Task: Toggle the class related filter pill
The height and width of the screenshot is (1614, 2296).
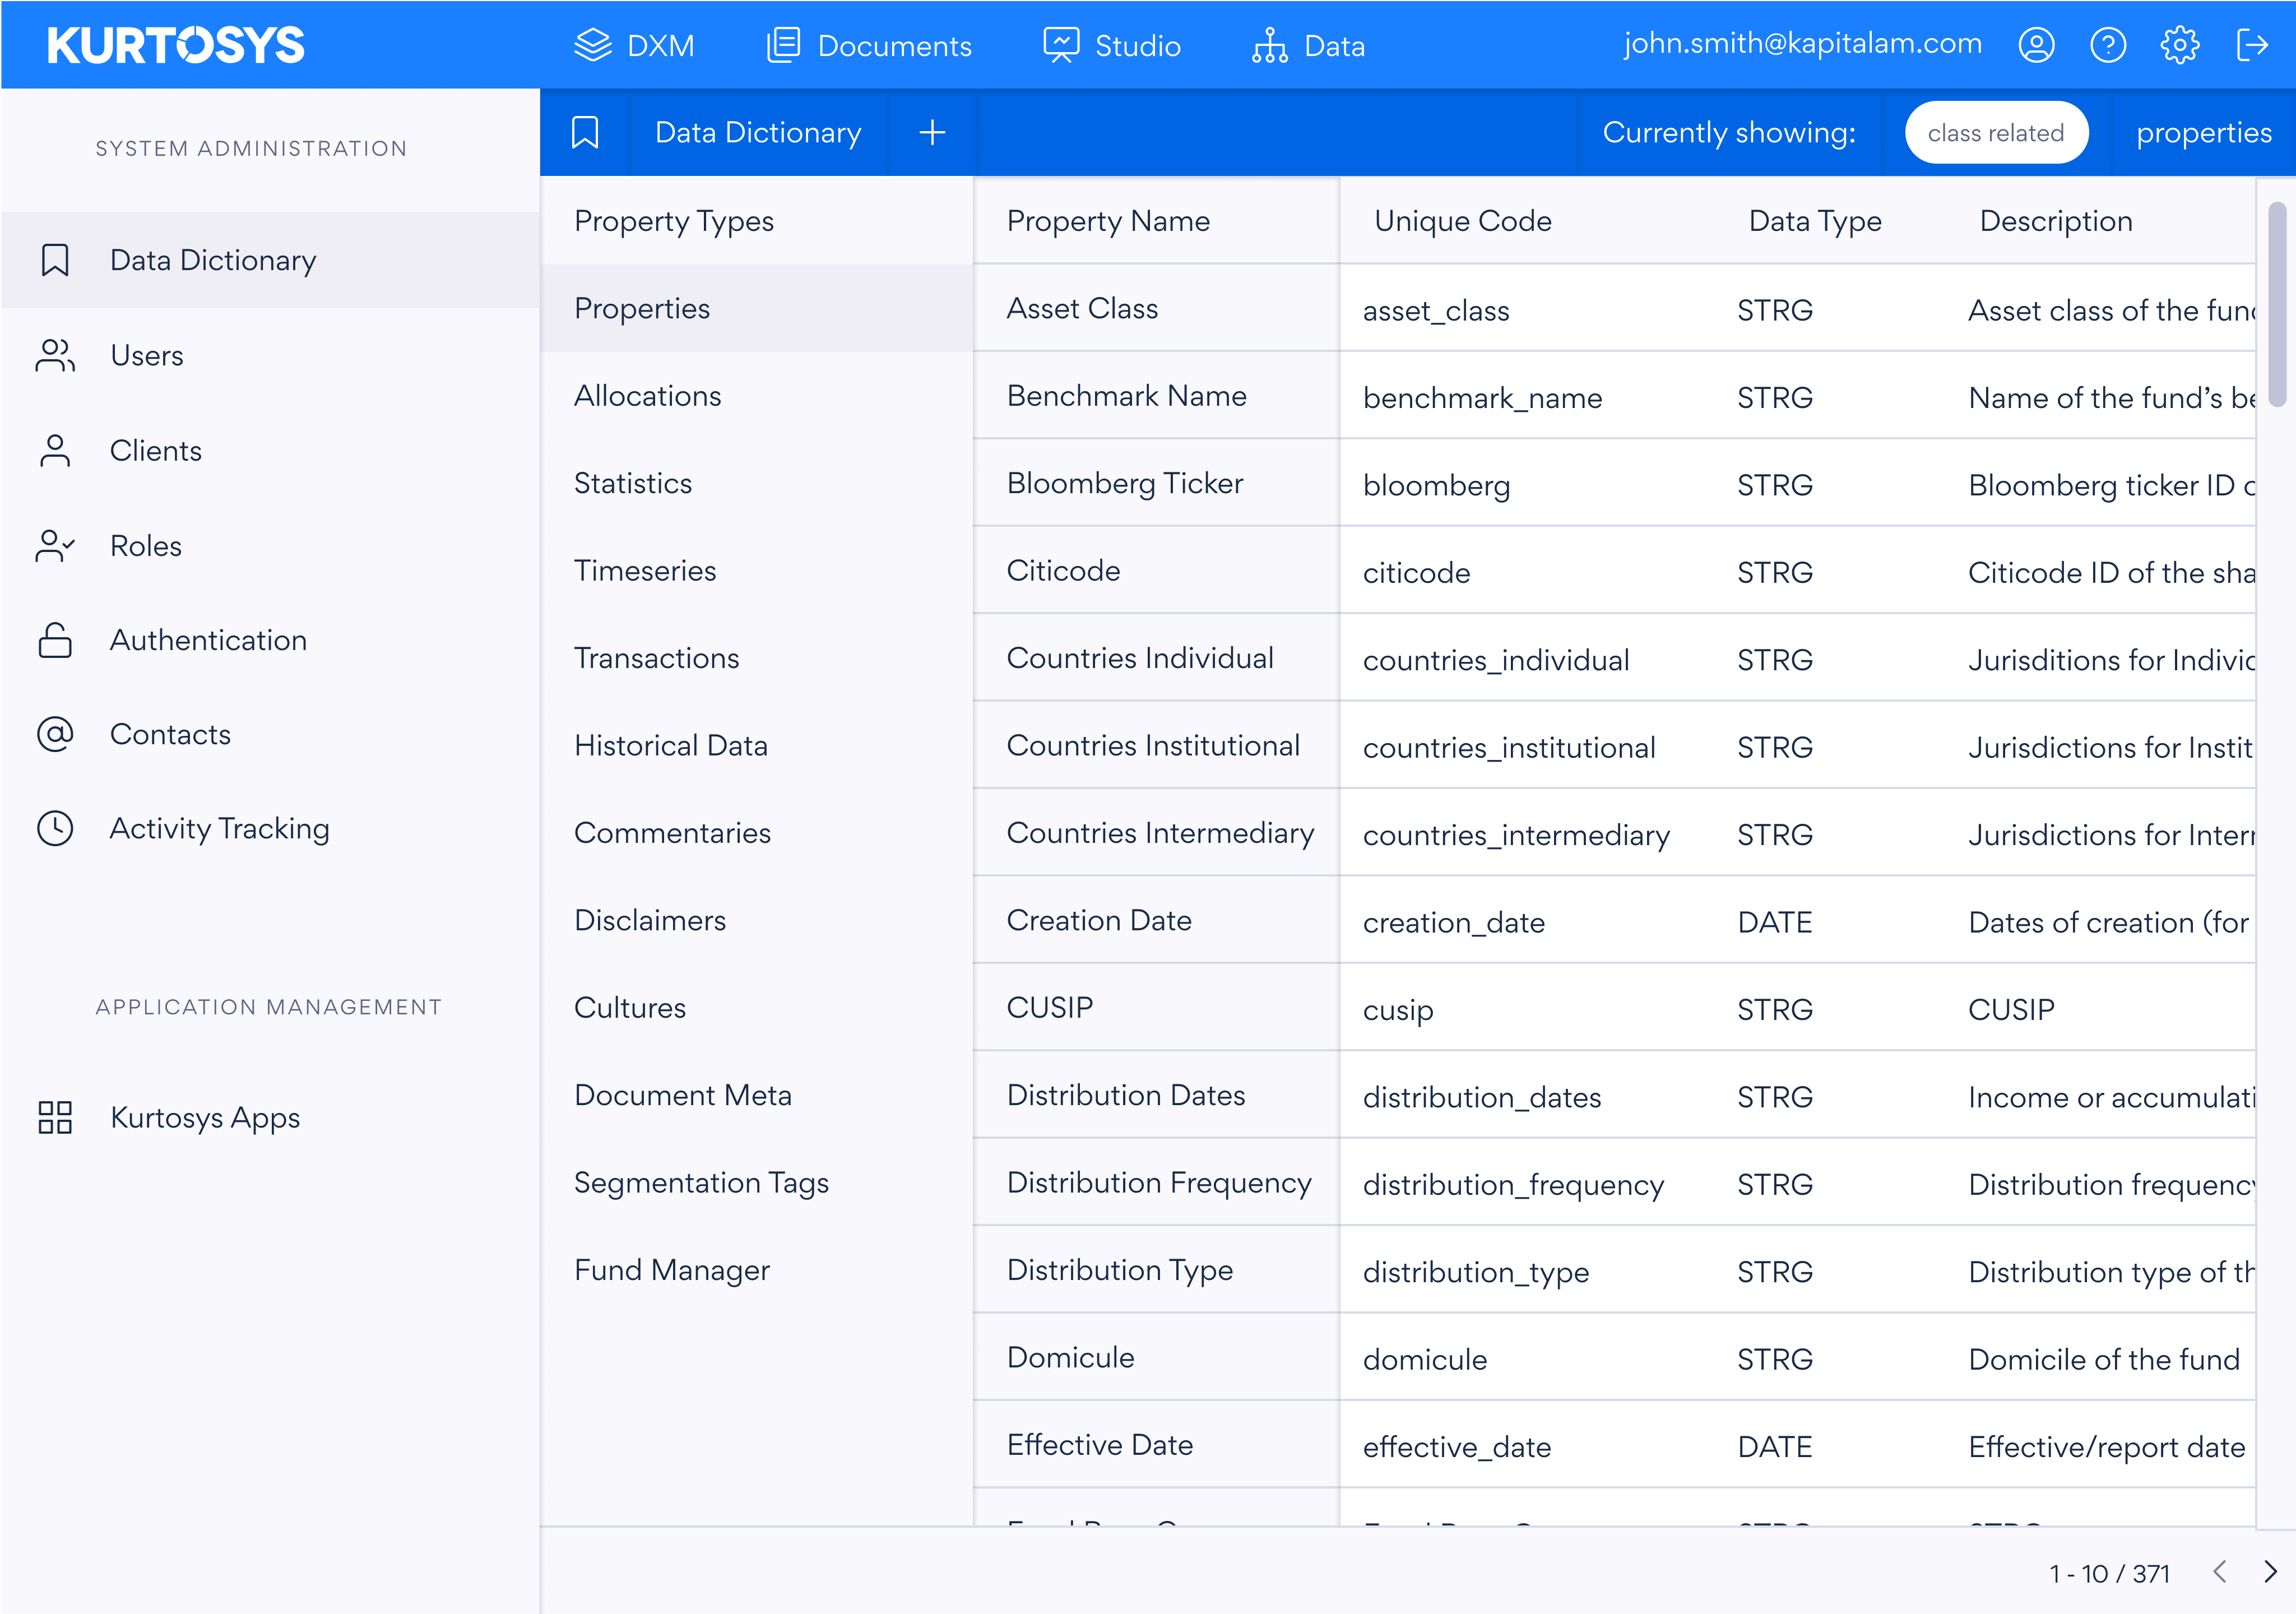Action: click(x=1995, y=132)
